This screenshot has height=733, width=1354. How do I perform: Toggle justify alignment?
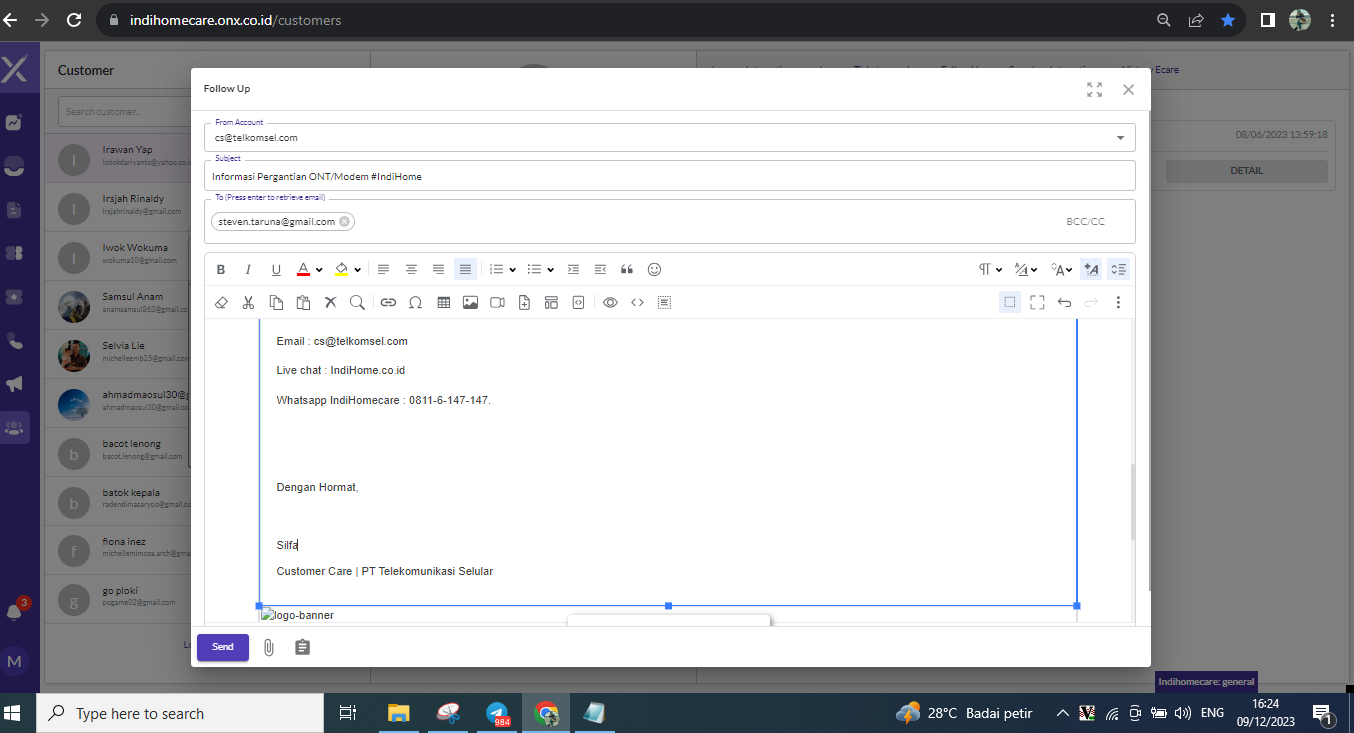click(465, 269)
